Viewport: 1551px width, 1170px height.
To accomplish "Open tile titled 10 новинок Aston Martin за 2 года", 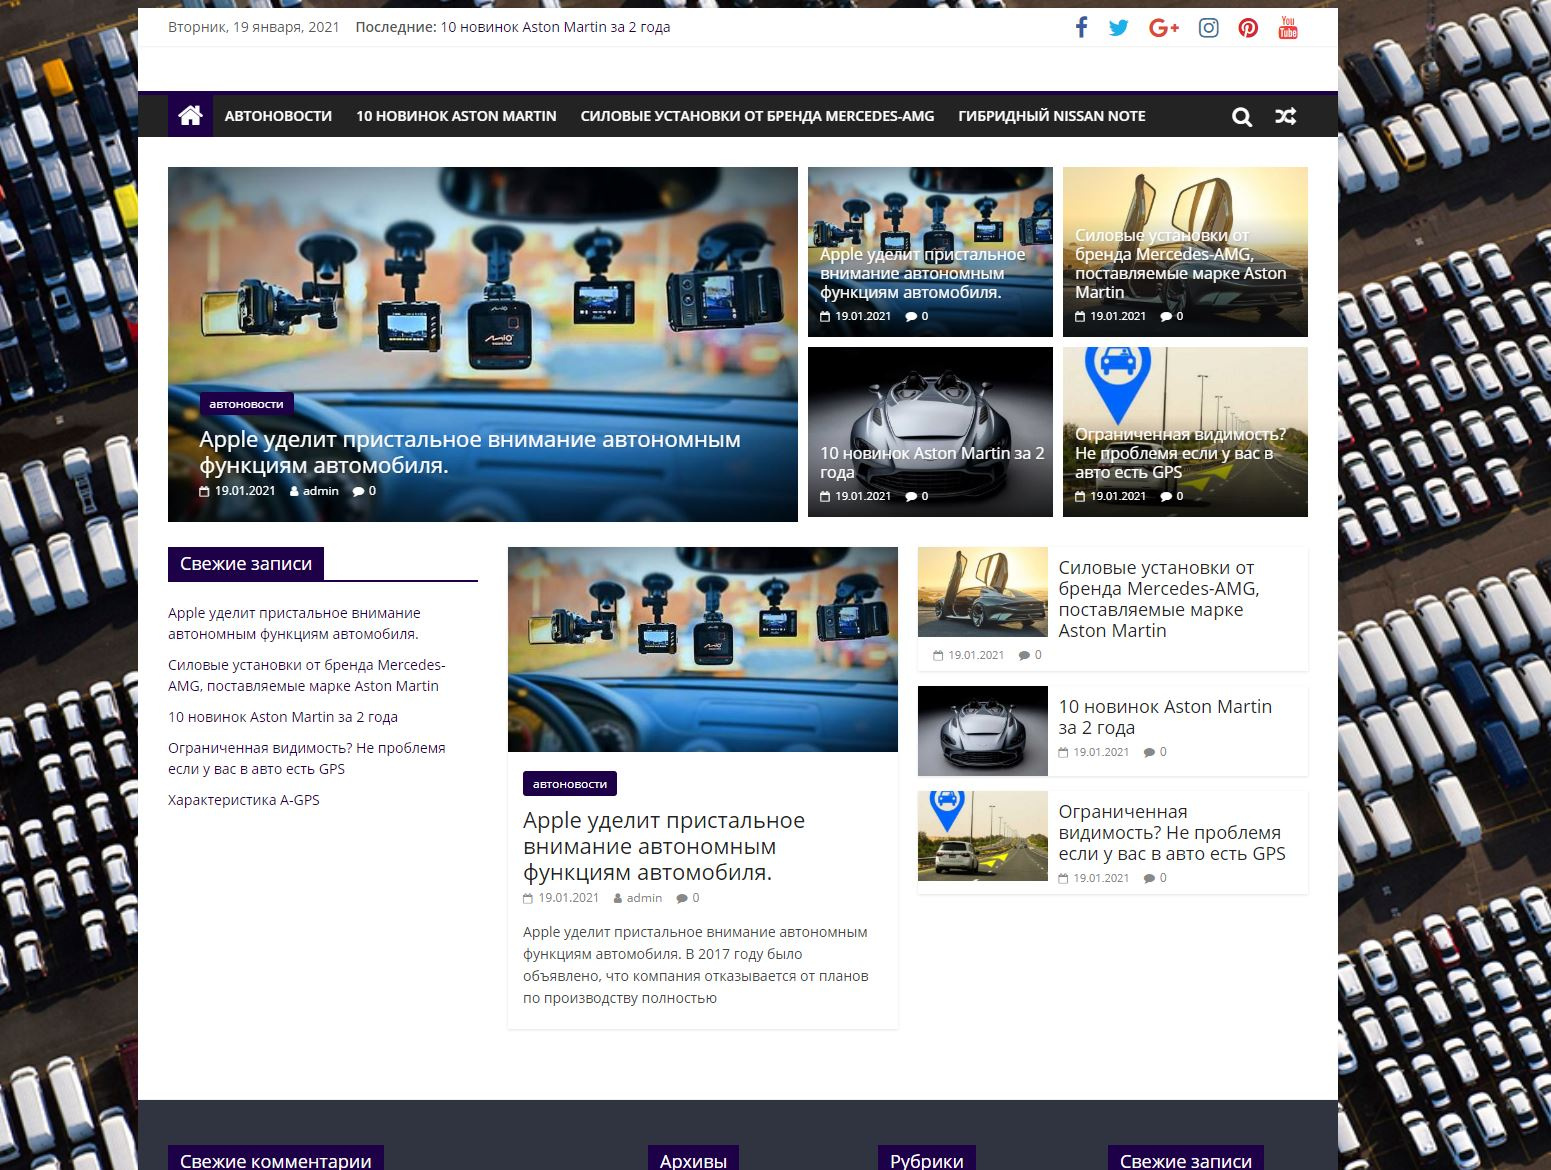I will pyautogui.click(x=930, y=432).
